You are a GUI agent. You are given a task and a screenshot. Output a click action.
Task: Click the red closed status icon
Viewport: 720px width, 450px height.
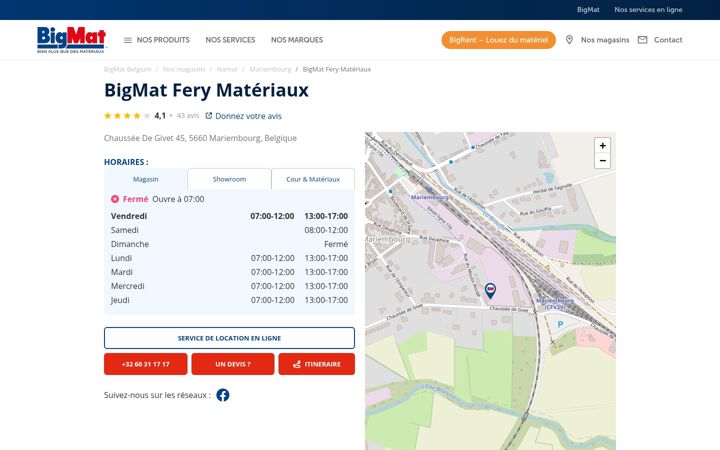[115, 199]
